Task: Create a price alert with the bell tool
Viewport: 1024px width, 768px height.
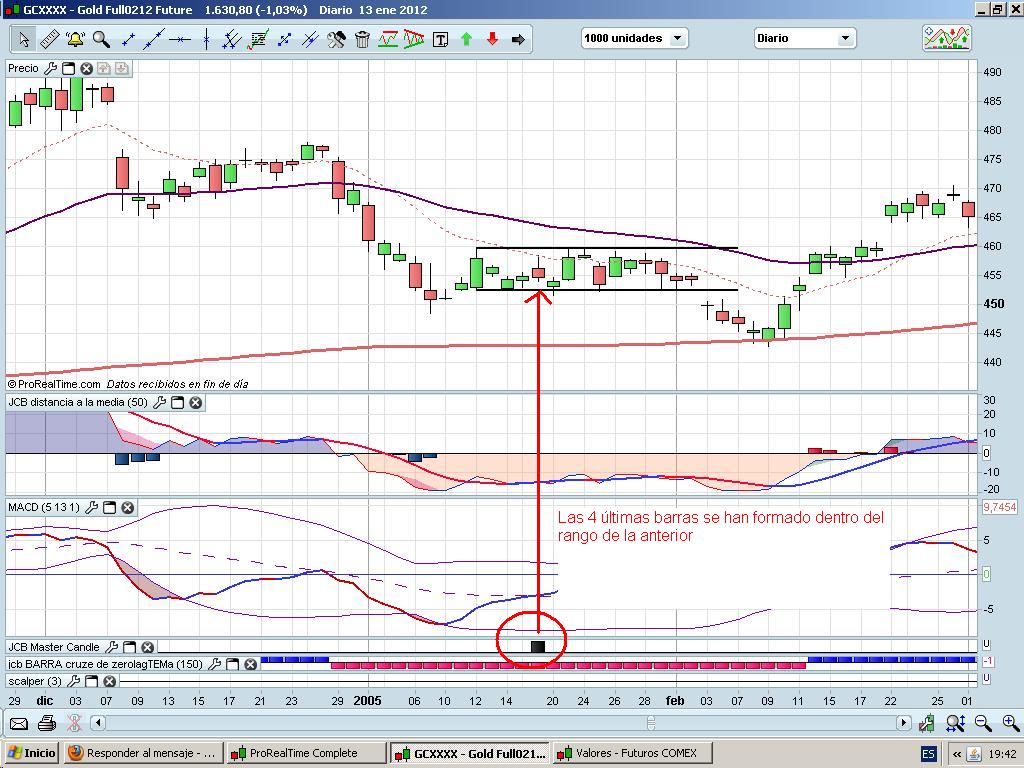Action: tap(75, 40)
